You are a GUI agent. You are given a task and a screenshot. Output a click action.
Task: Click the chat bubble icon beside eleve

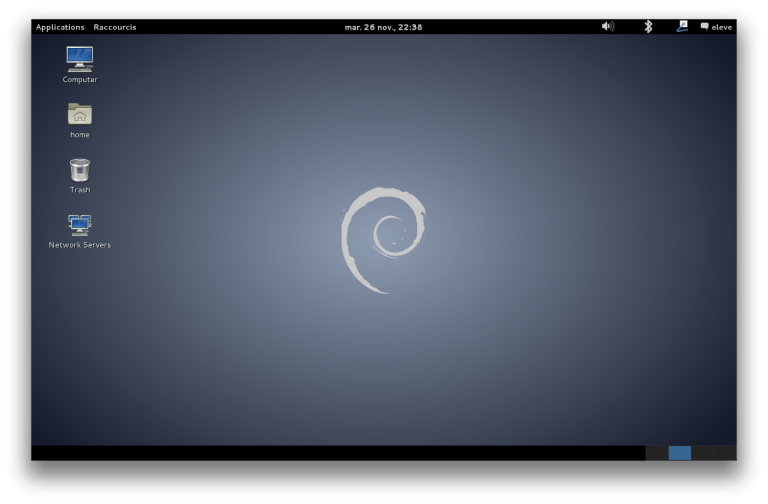704,26
